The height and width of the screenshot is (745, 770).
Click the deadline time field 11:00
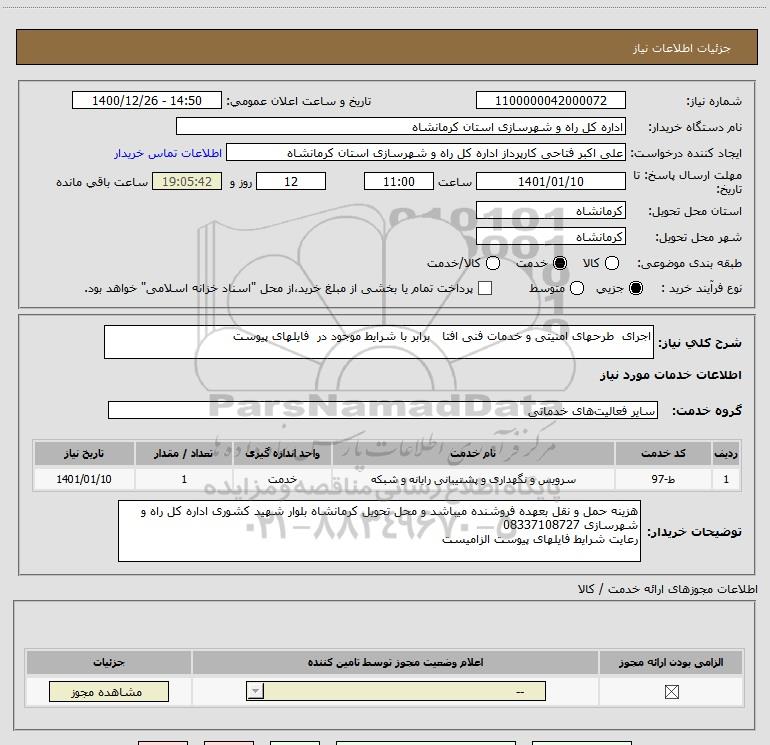pyautogui.click(x=399, y=181)
